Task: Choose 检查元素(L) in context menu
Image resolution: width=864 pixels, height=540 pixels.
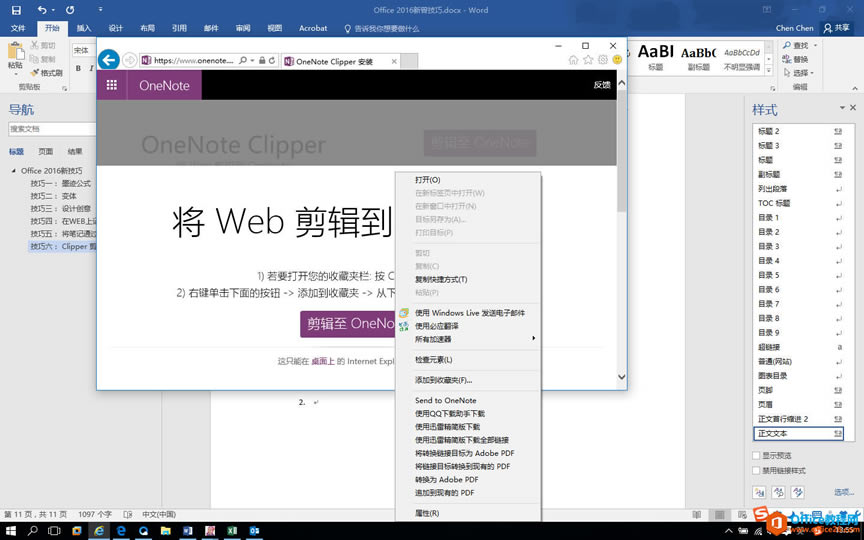Action: click(x=434, y=360)
